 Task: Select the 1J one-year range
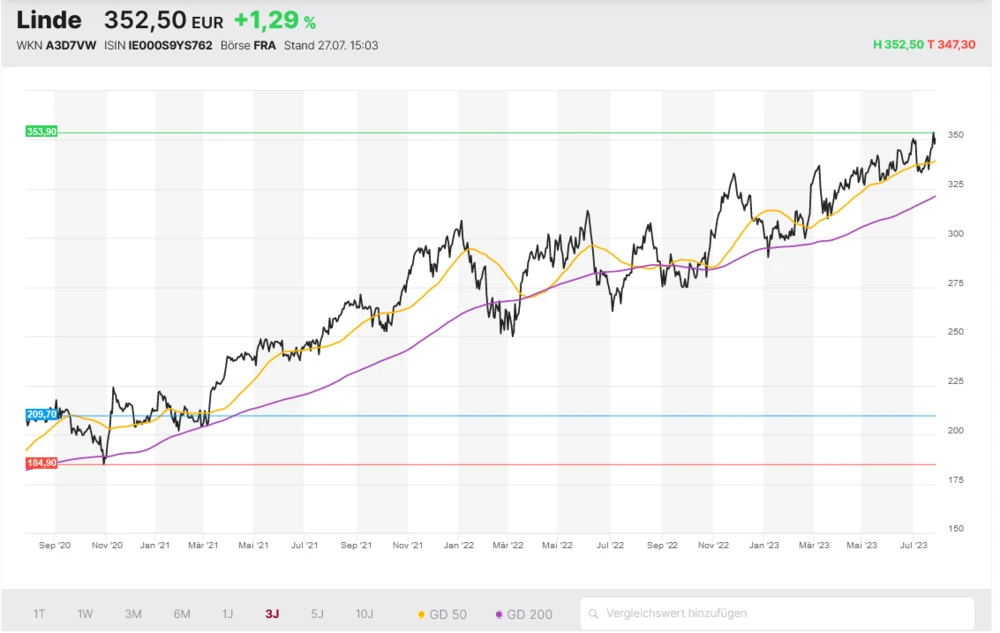tap(227, 614)
